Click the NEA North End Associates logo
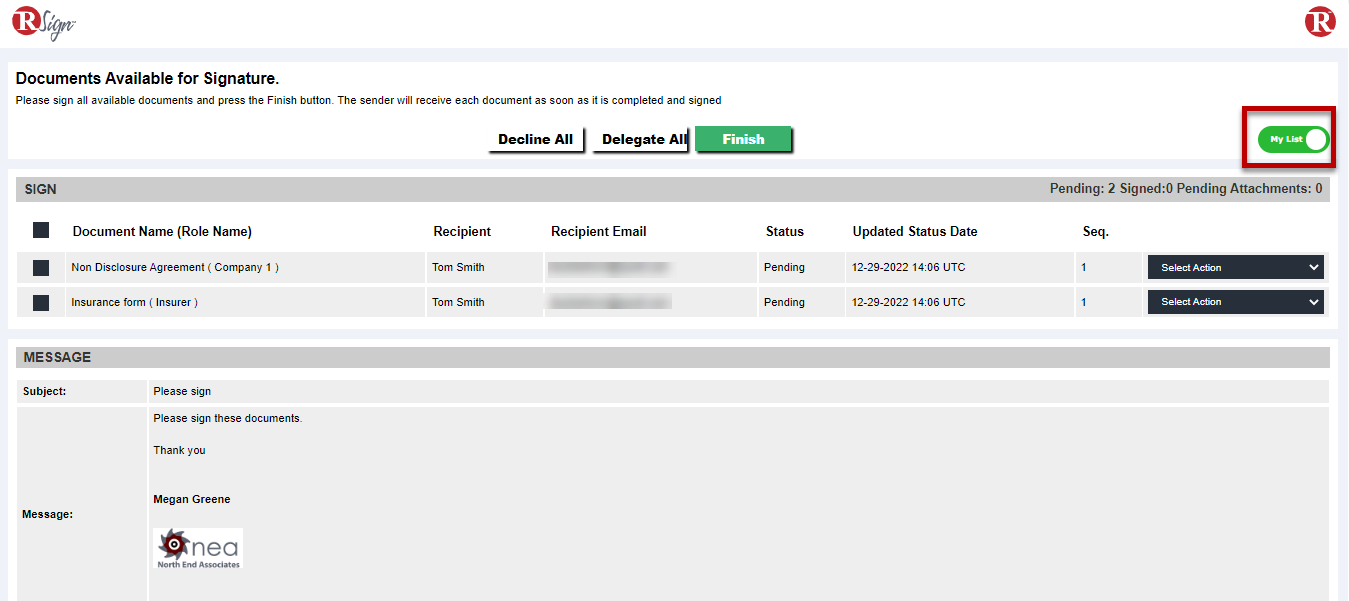The width and height of the screenshot is (1349, 601). click(x=198, y=549)
